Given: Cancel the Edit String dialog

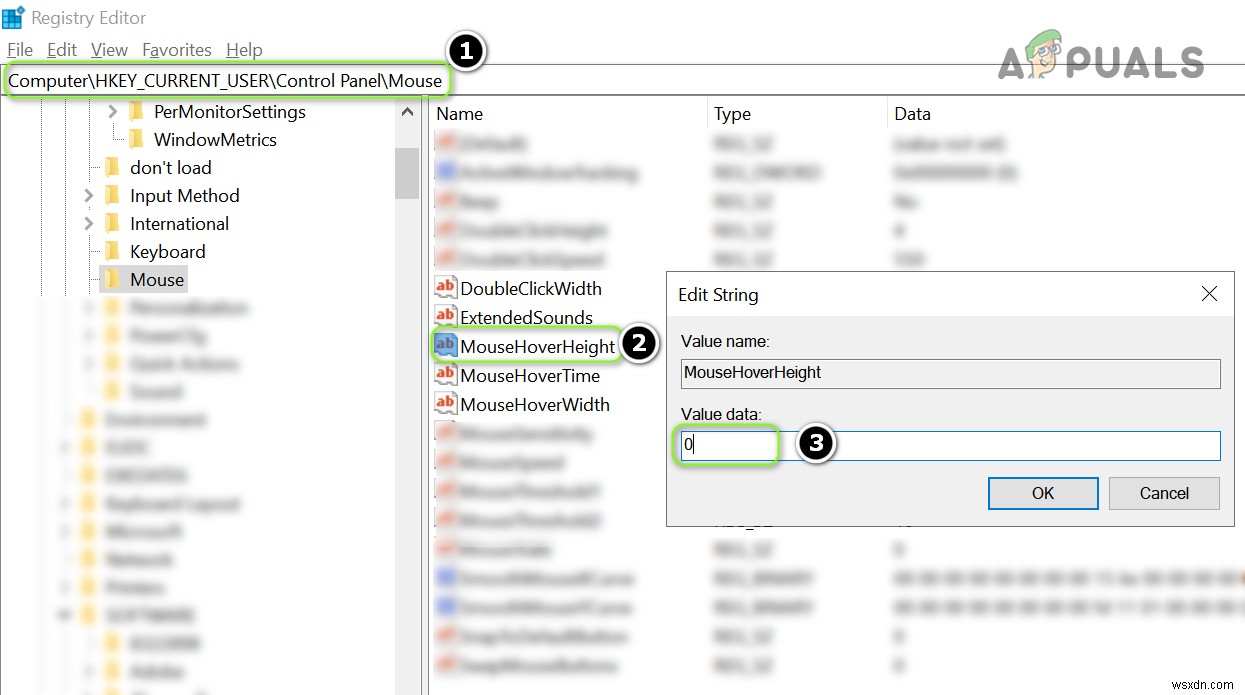Looking at the screenshot, I should [x=1164, y=493].
